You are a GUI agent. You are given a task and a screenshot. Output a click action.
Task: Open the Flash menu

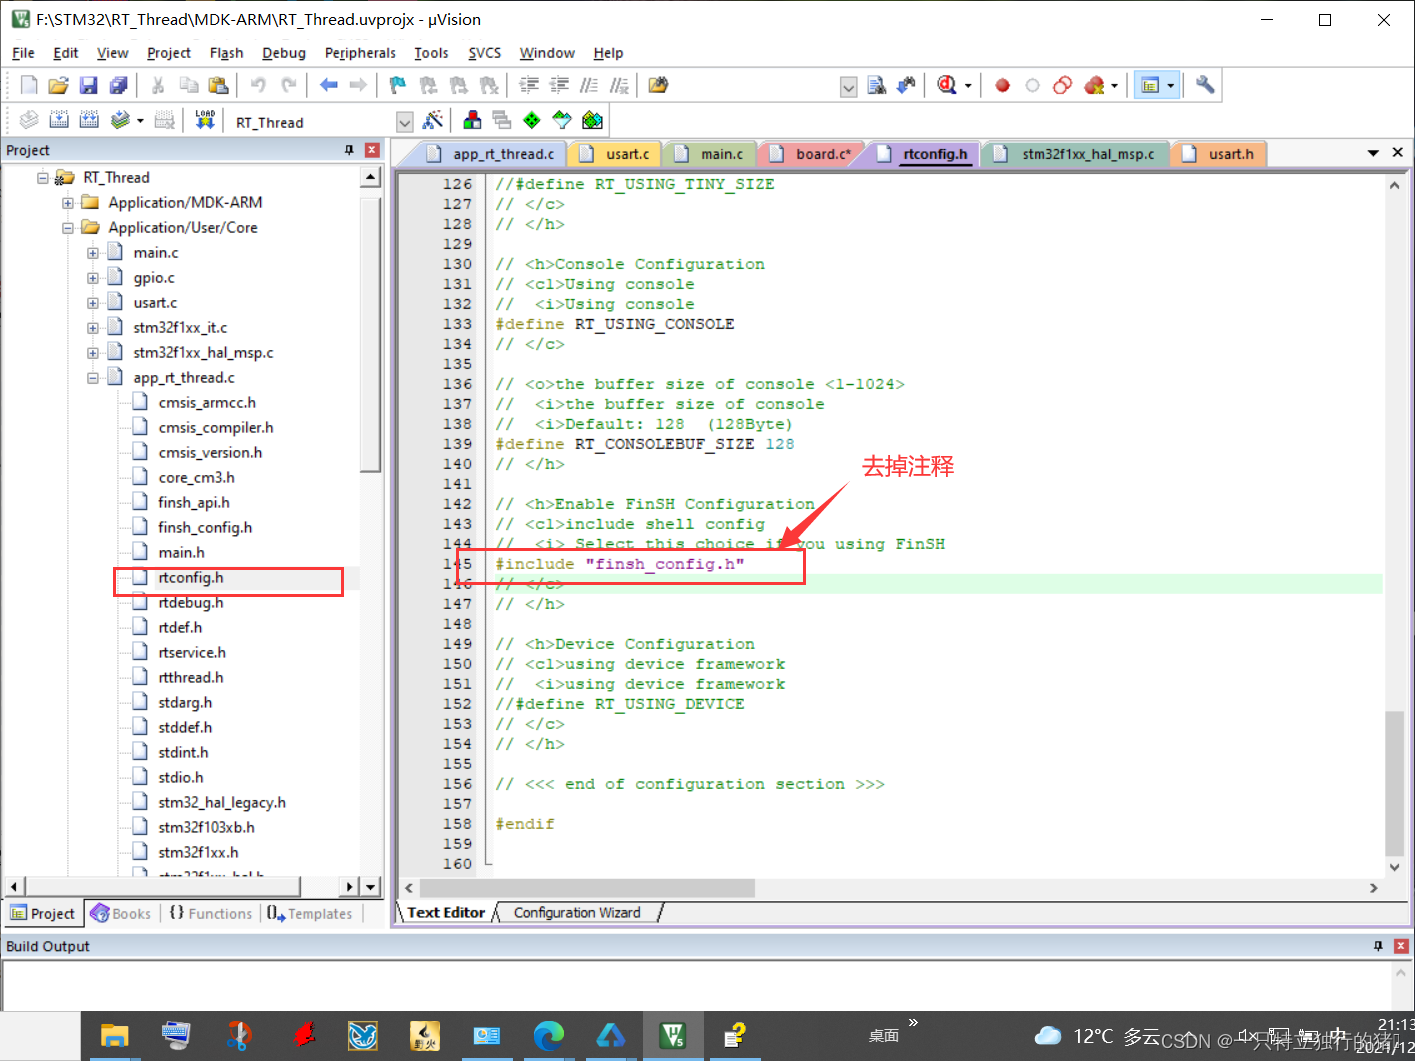[x=226, y=53]
